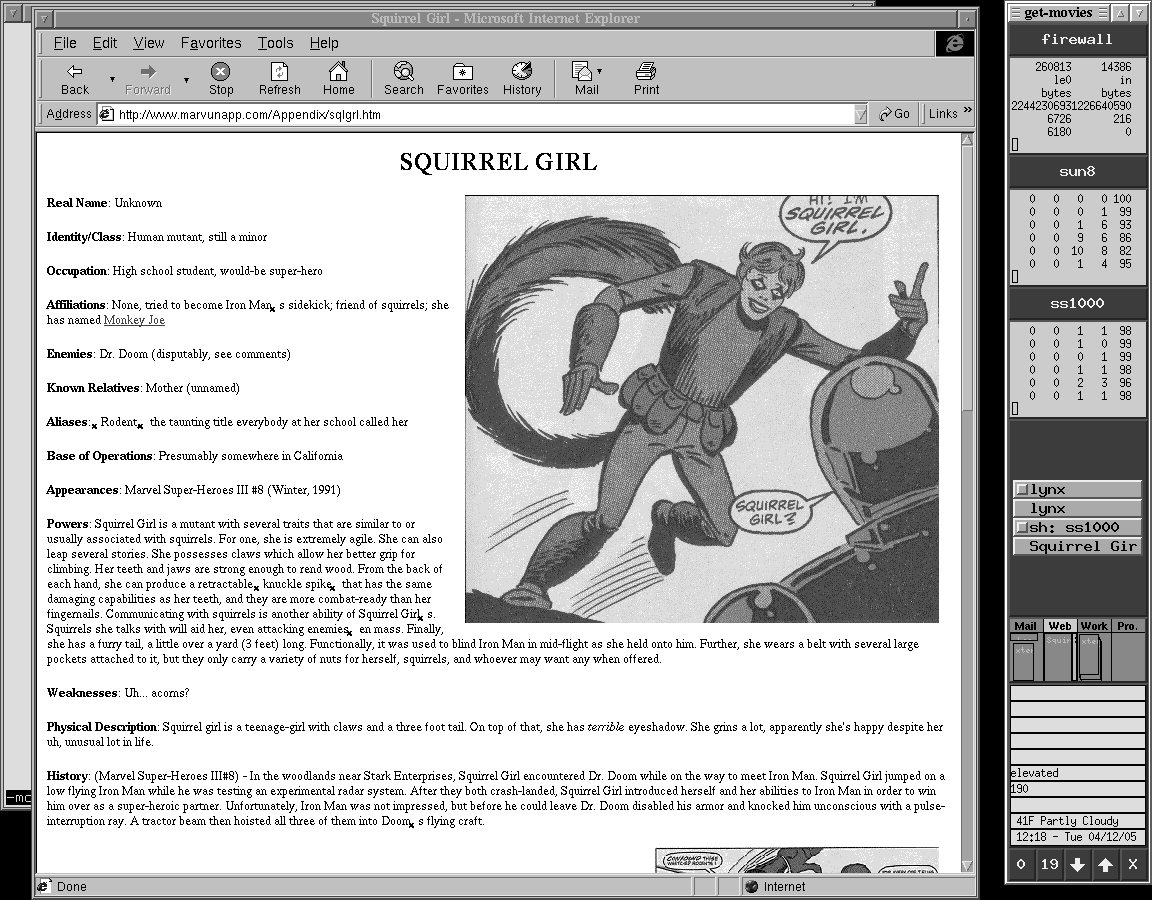Open the Mail button dropdown arrow
The height and width of the screenshot is (900, 1152).
(600, 71)
